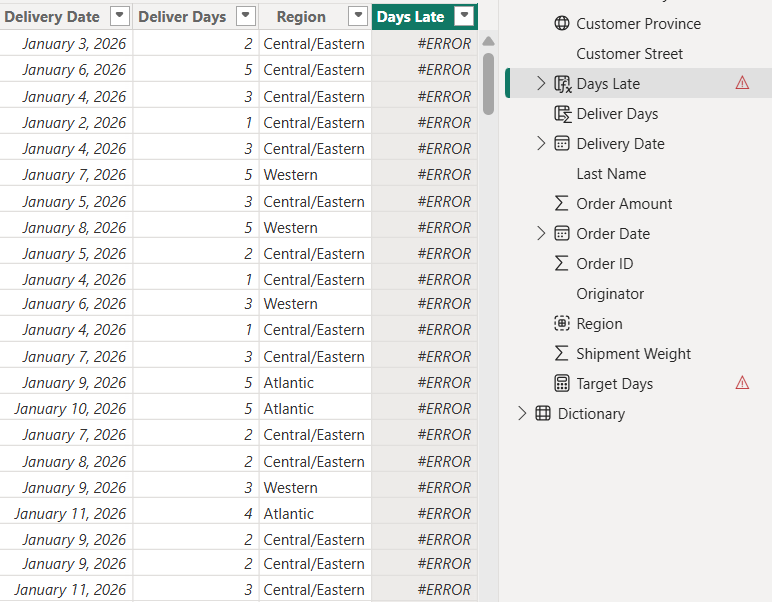Click the calendar icon for Delivery Date
The height and width of the screenshot is (602, 772).
click(x=562, y=143)
